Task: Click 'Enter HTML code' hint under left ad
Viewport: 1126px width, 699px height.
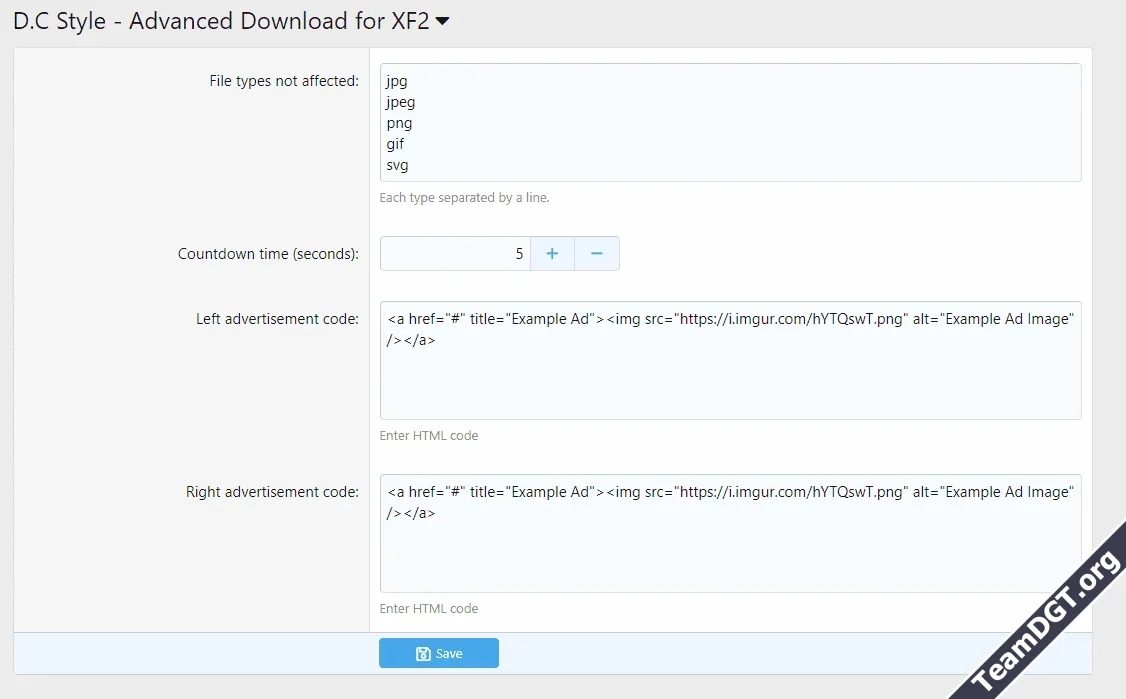Action: tap(429, 436)
